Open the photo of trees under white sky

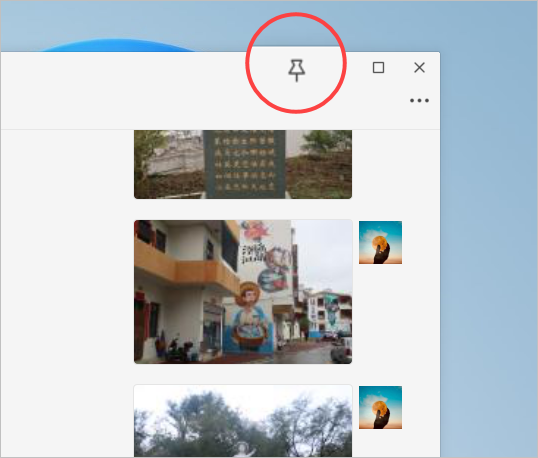point(243,421)
